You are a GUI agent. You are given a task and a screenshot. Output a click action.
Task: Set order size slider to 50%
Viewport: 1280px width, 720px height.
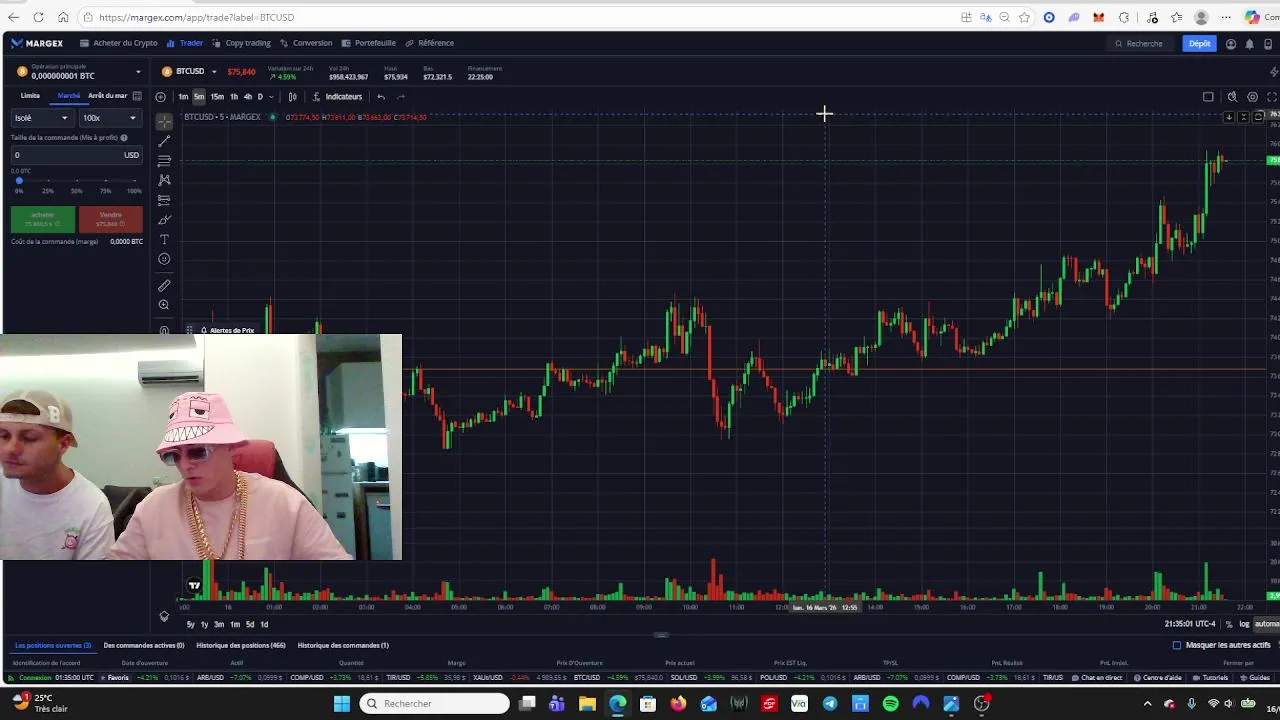[x=77, y=181]
